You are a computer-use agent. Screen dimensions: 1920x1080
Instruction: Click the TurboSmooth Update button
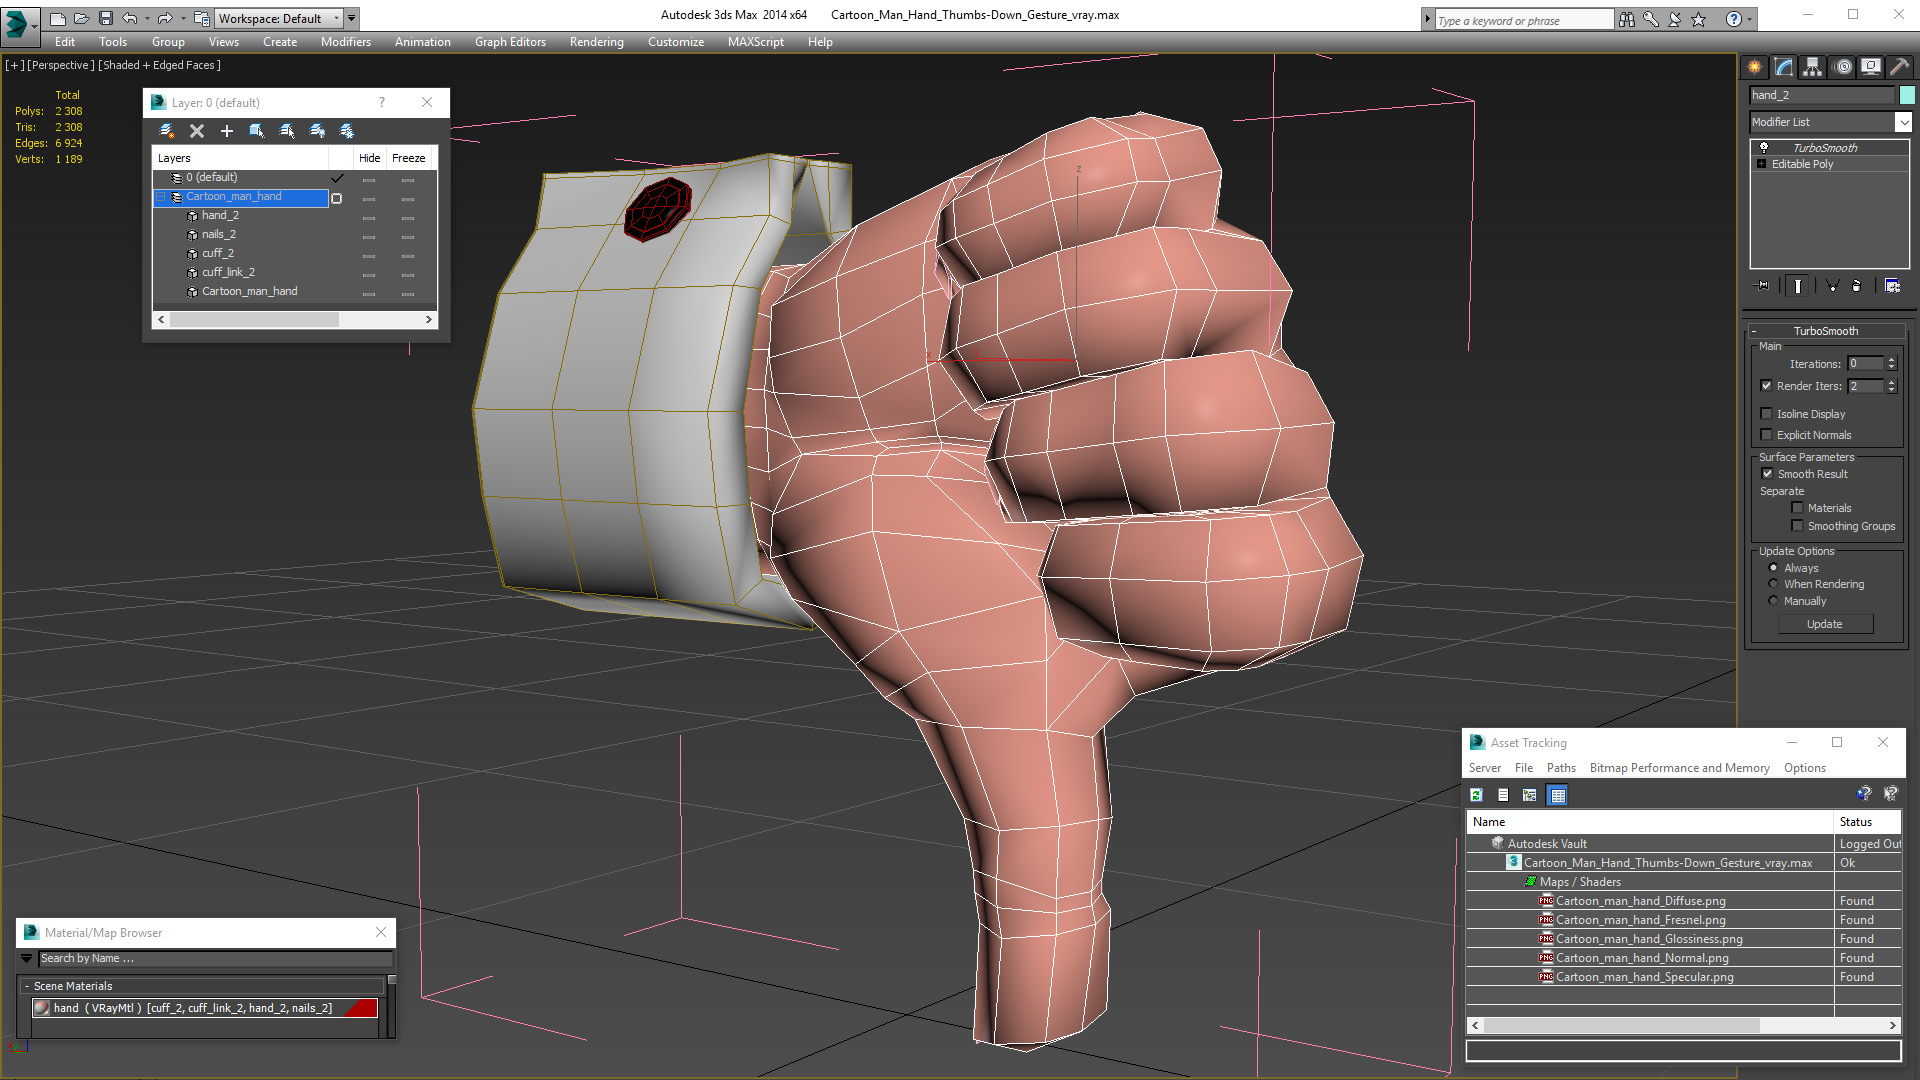[x=1824, y=624]
